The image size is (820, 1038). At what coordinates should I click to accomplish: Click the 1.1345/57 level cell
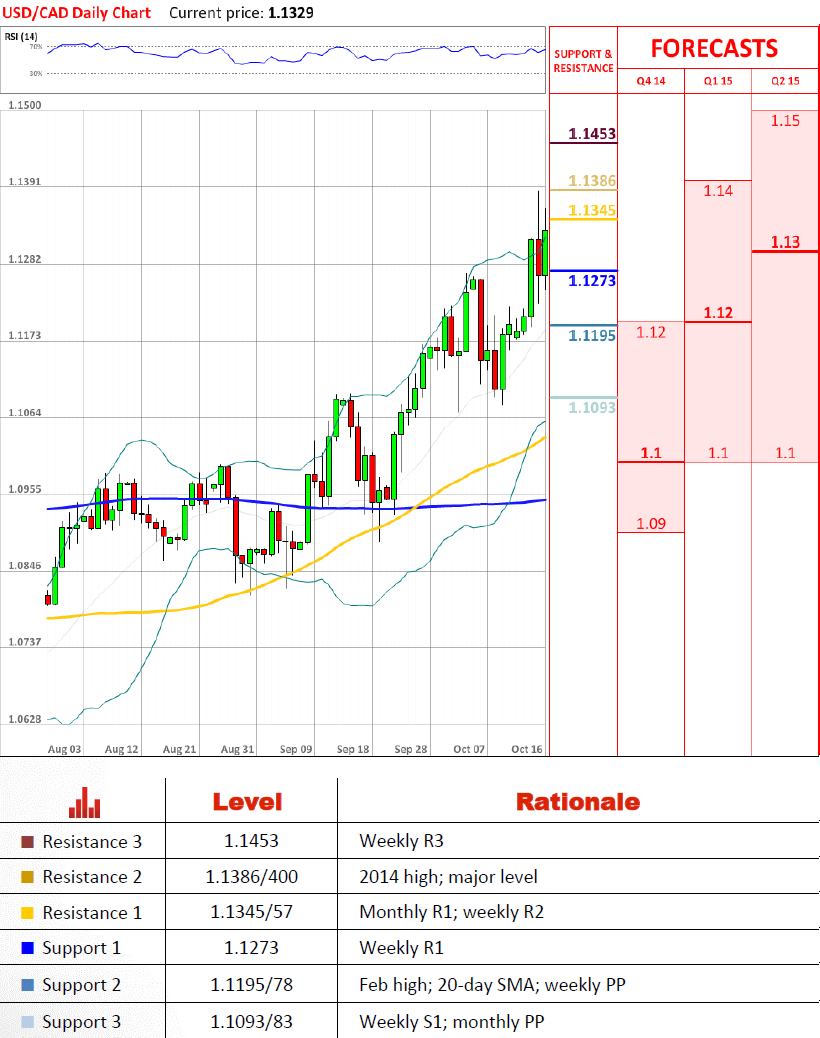click(x=251, y=912)
